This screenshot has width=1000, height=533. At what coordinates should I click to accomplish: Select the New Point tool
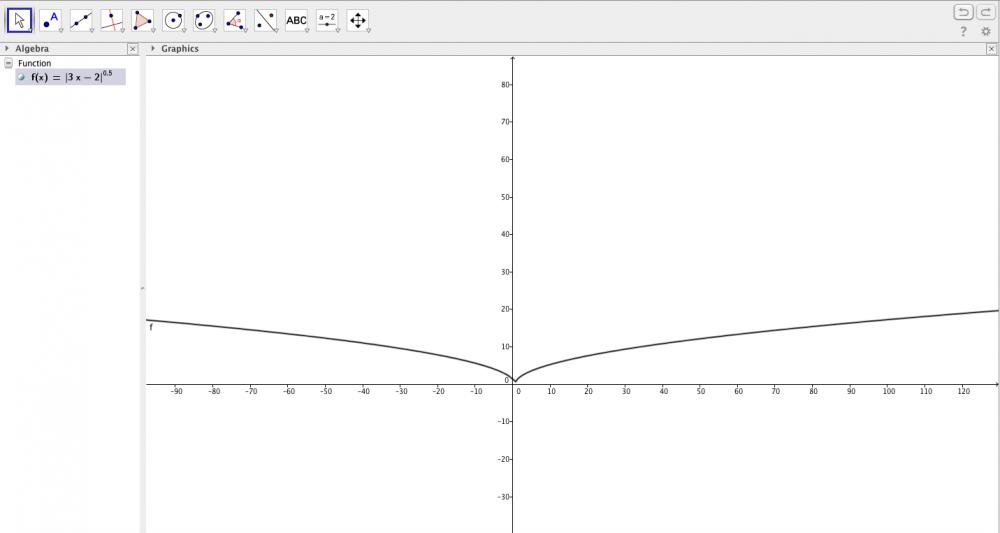click(x=50, y=20)
